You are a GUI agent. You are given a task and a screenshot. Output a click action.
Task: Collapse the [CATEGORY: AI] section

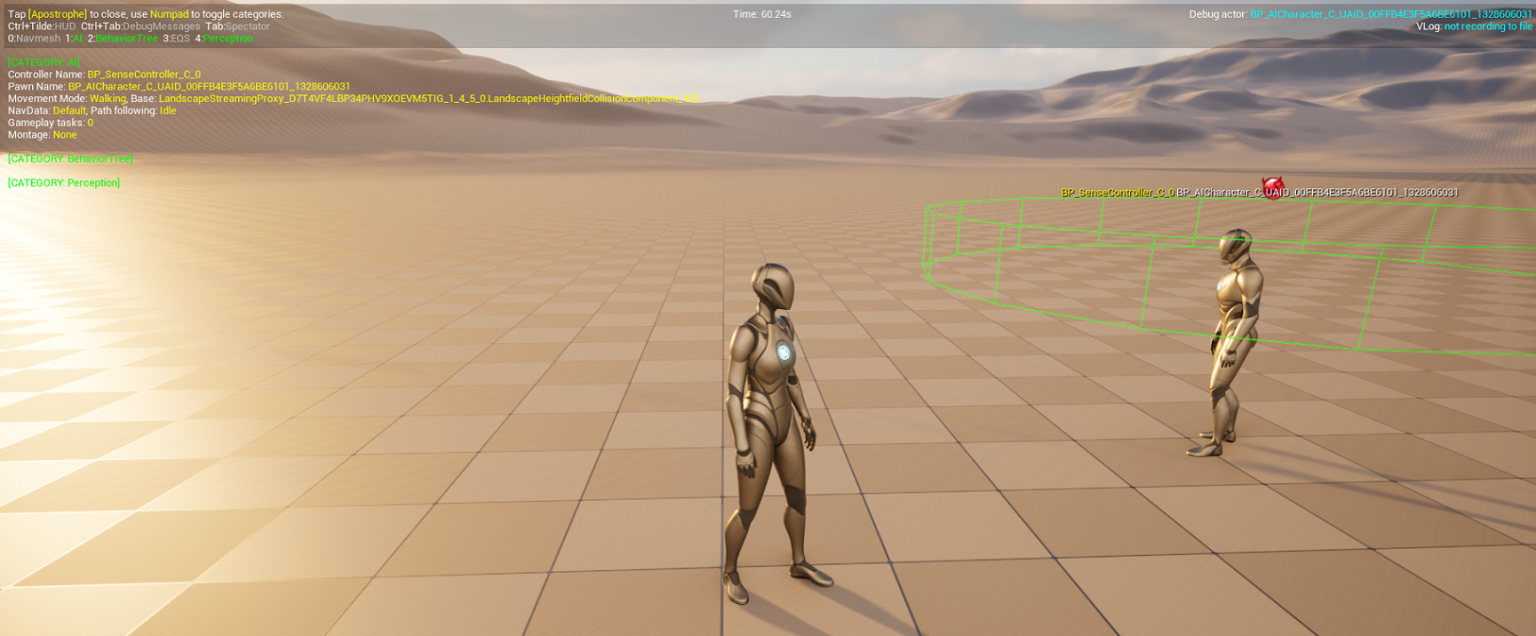coord(44,60)
